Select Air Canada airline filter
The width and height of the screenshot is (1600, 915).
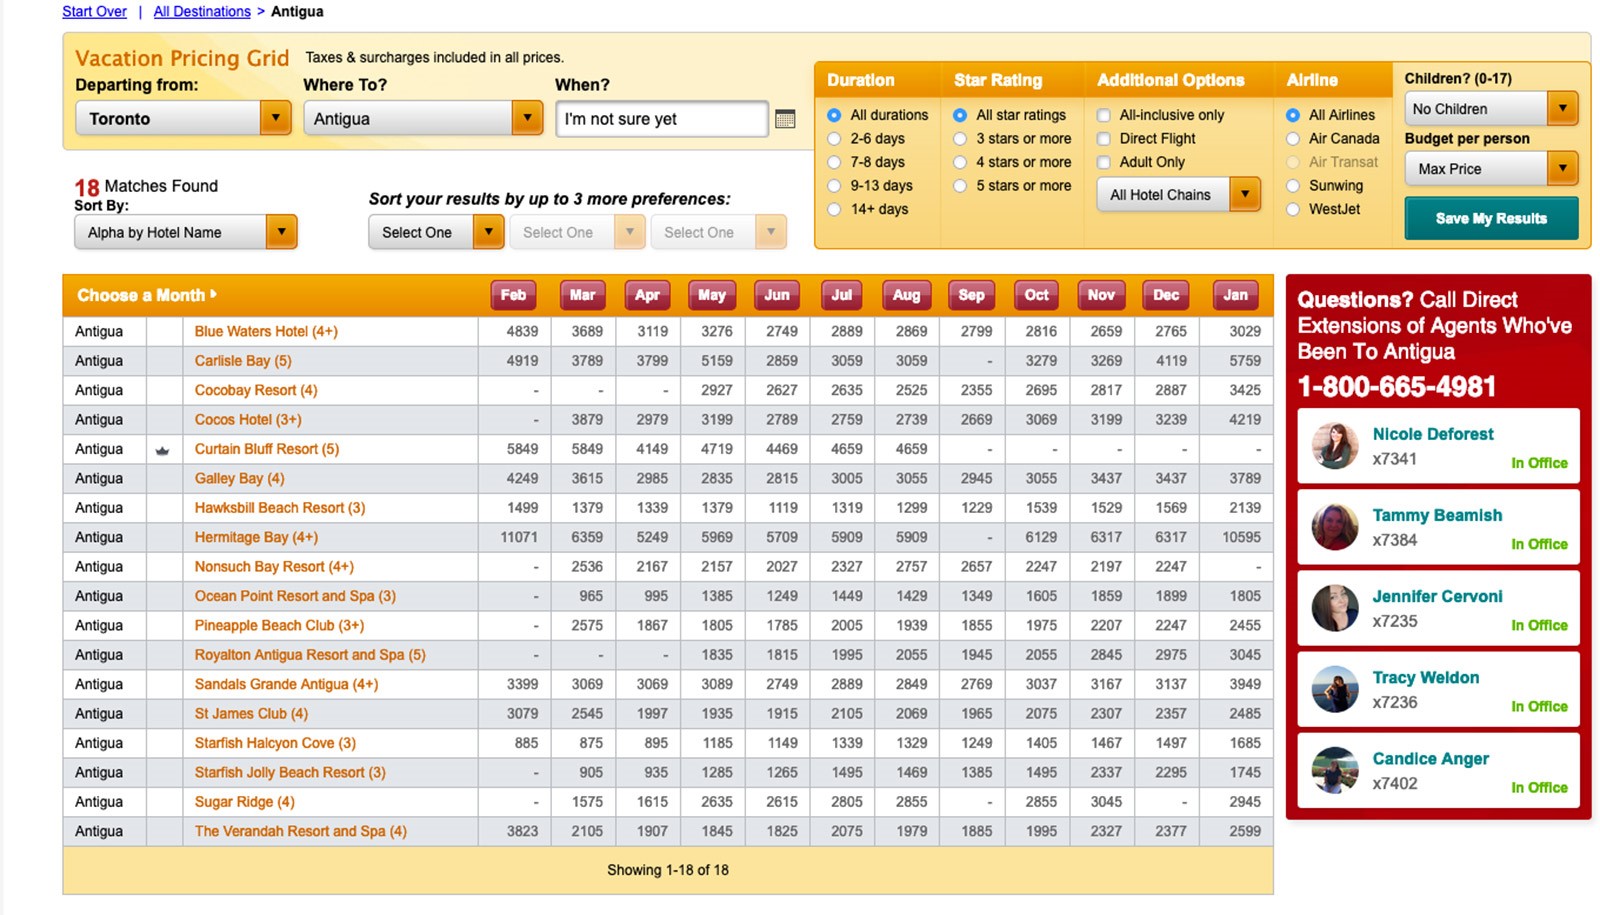[1293, 139]
